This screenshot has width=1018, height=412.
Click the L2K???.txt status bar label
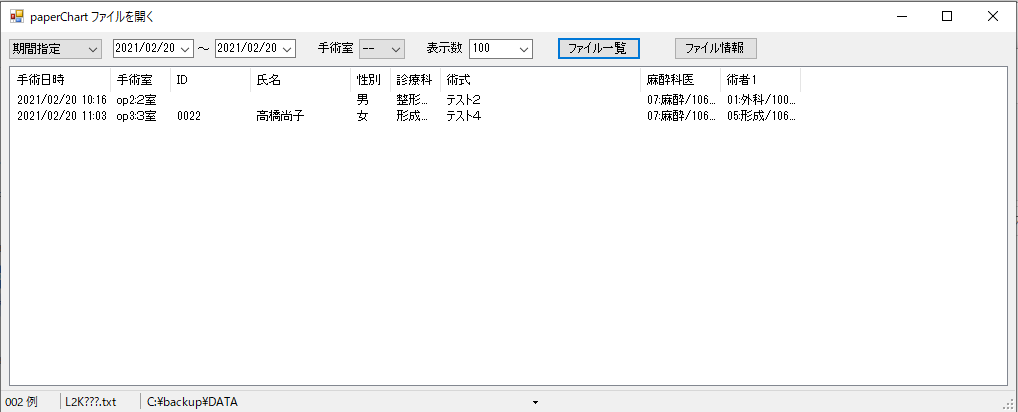pos(91,402)
